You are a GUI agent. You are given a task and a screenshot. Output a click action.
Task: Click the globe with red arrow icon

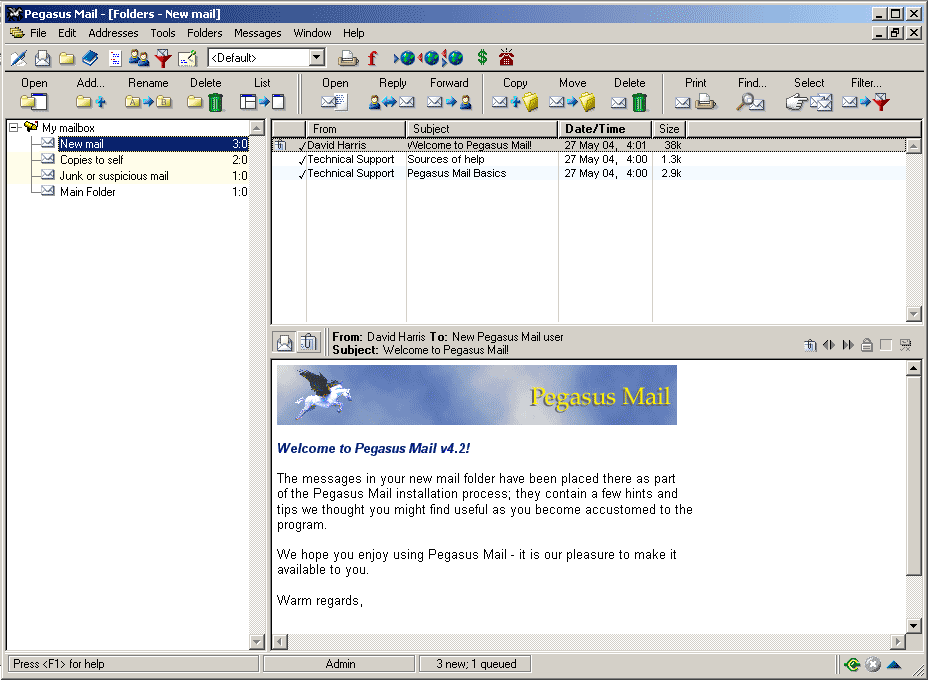tap(429, 58)
